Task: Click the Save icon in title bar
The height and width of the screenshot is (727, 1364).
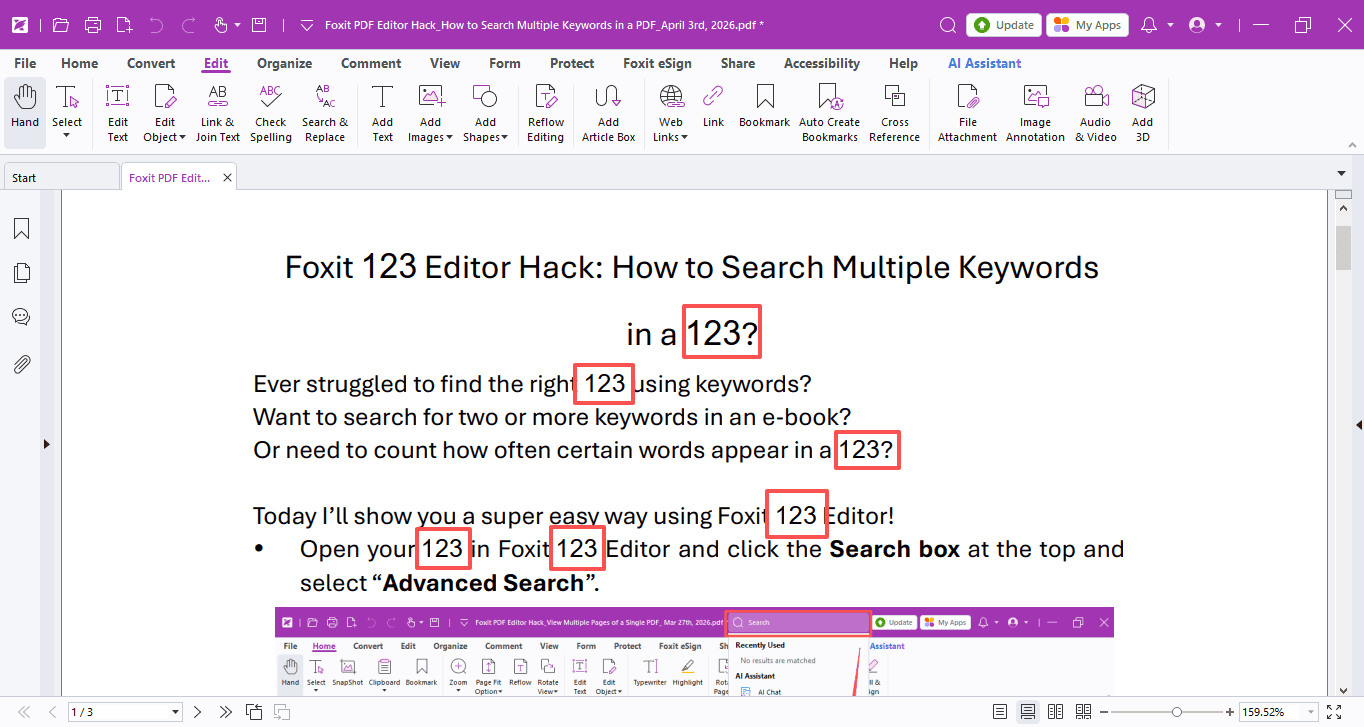Action: (259, 24)
